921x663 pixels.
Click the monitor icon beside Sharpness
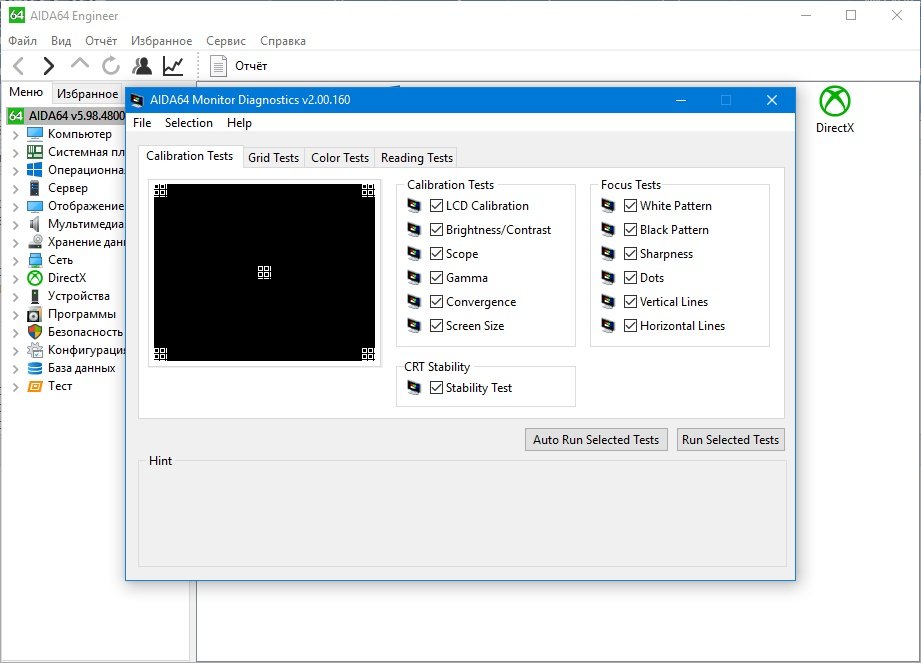coord(608,254)
